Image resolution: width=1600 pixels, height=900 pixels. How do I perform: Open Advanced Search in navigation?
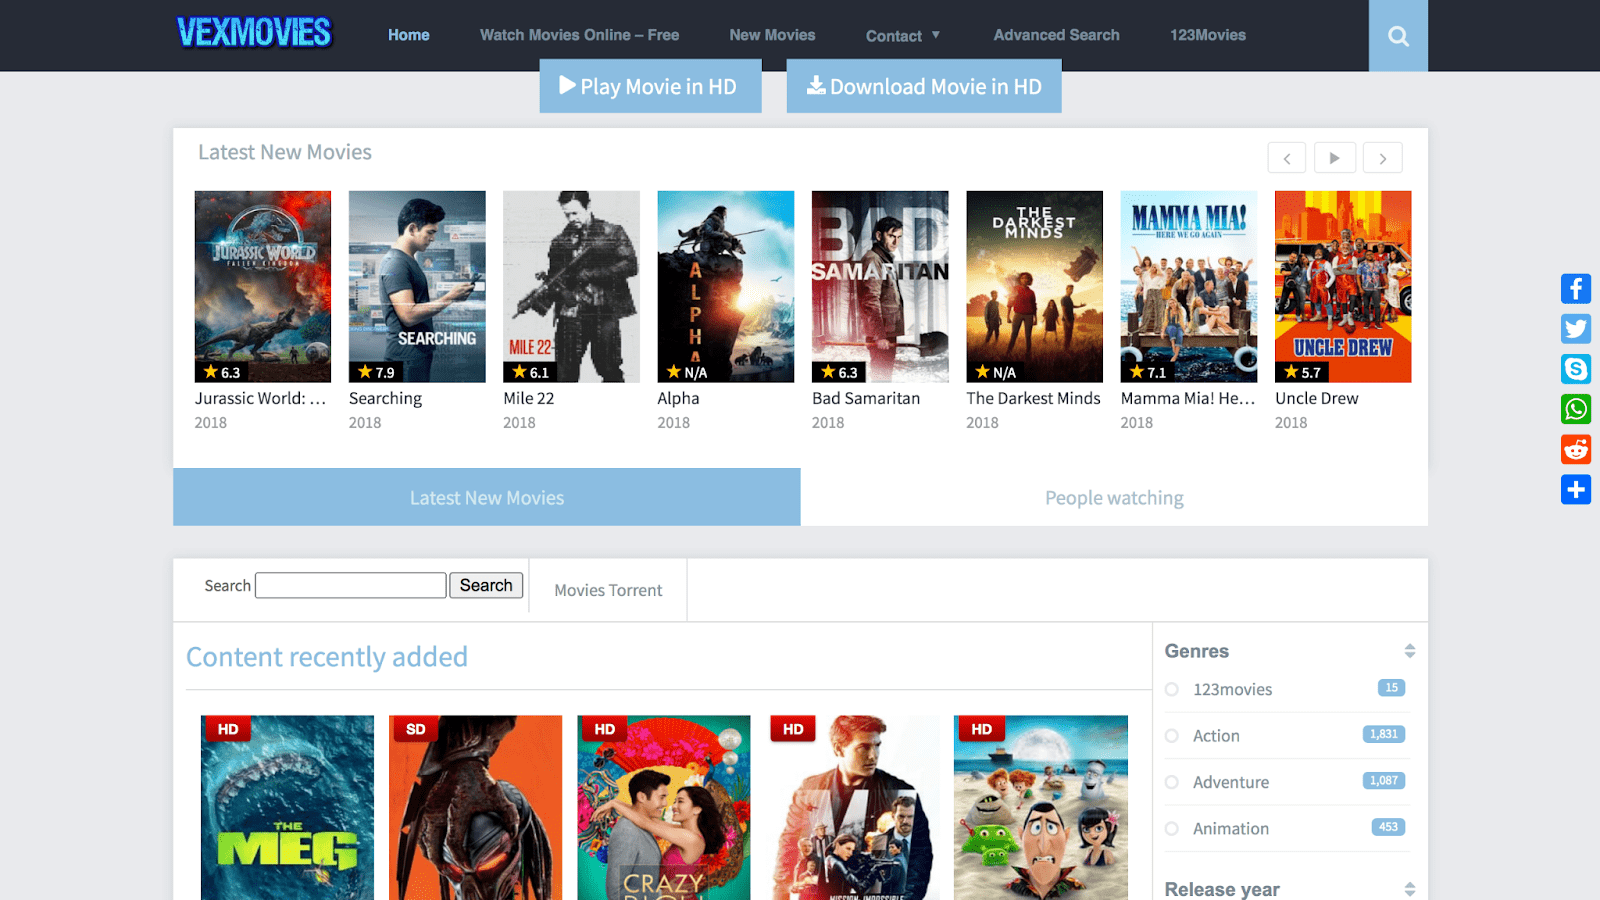click(x=1056, y=35)
